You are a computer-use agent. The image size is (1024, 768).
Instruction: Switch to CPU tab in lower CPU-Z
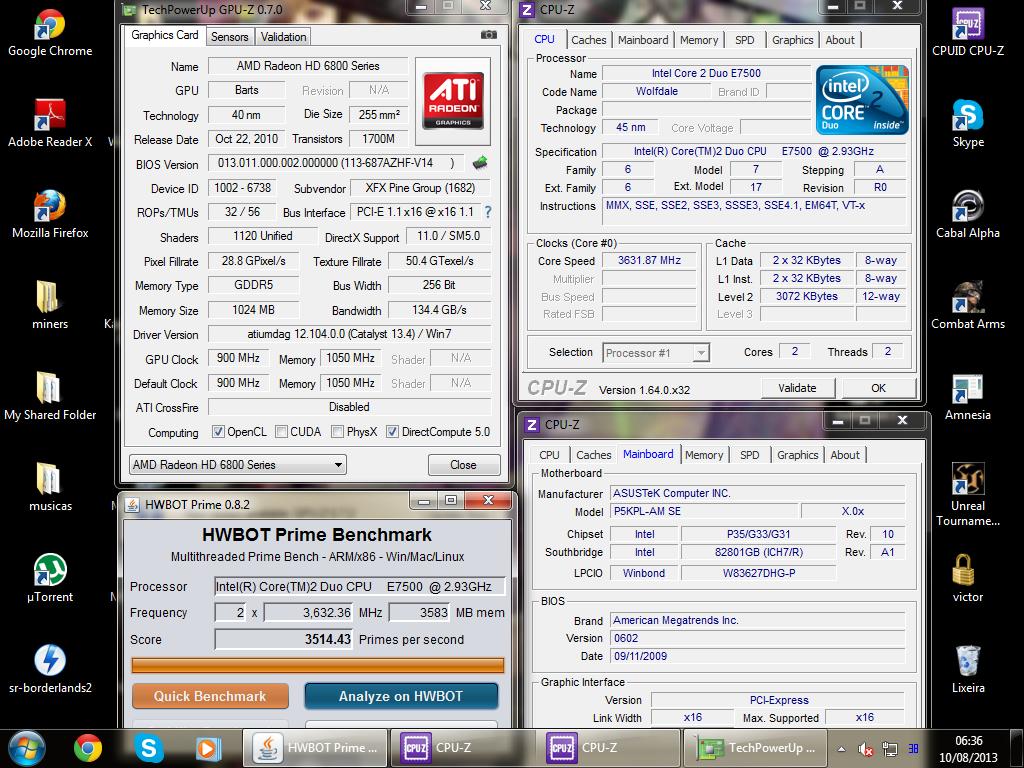click(x=549, y=455)
